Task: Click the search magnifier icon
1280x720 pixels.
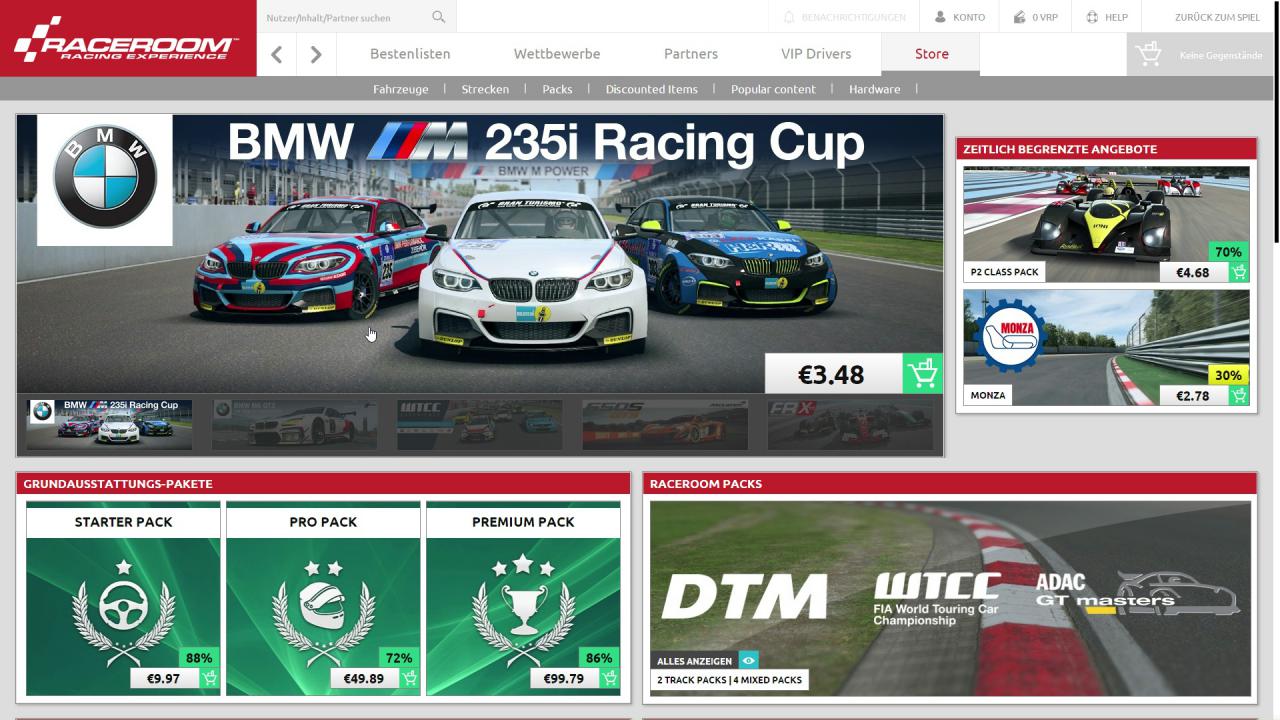Action: 438,17
